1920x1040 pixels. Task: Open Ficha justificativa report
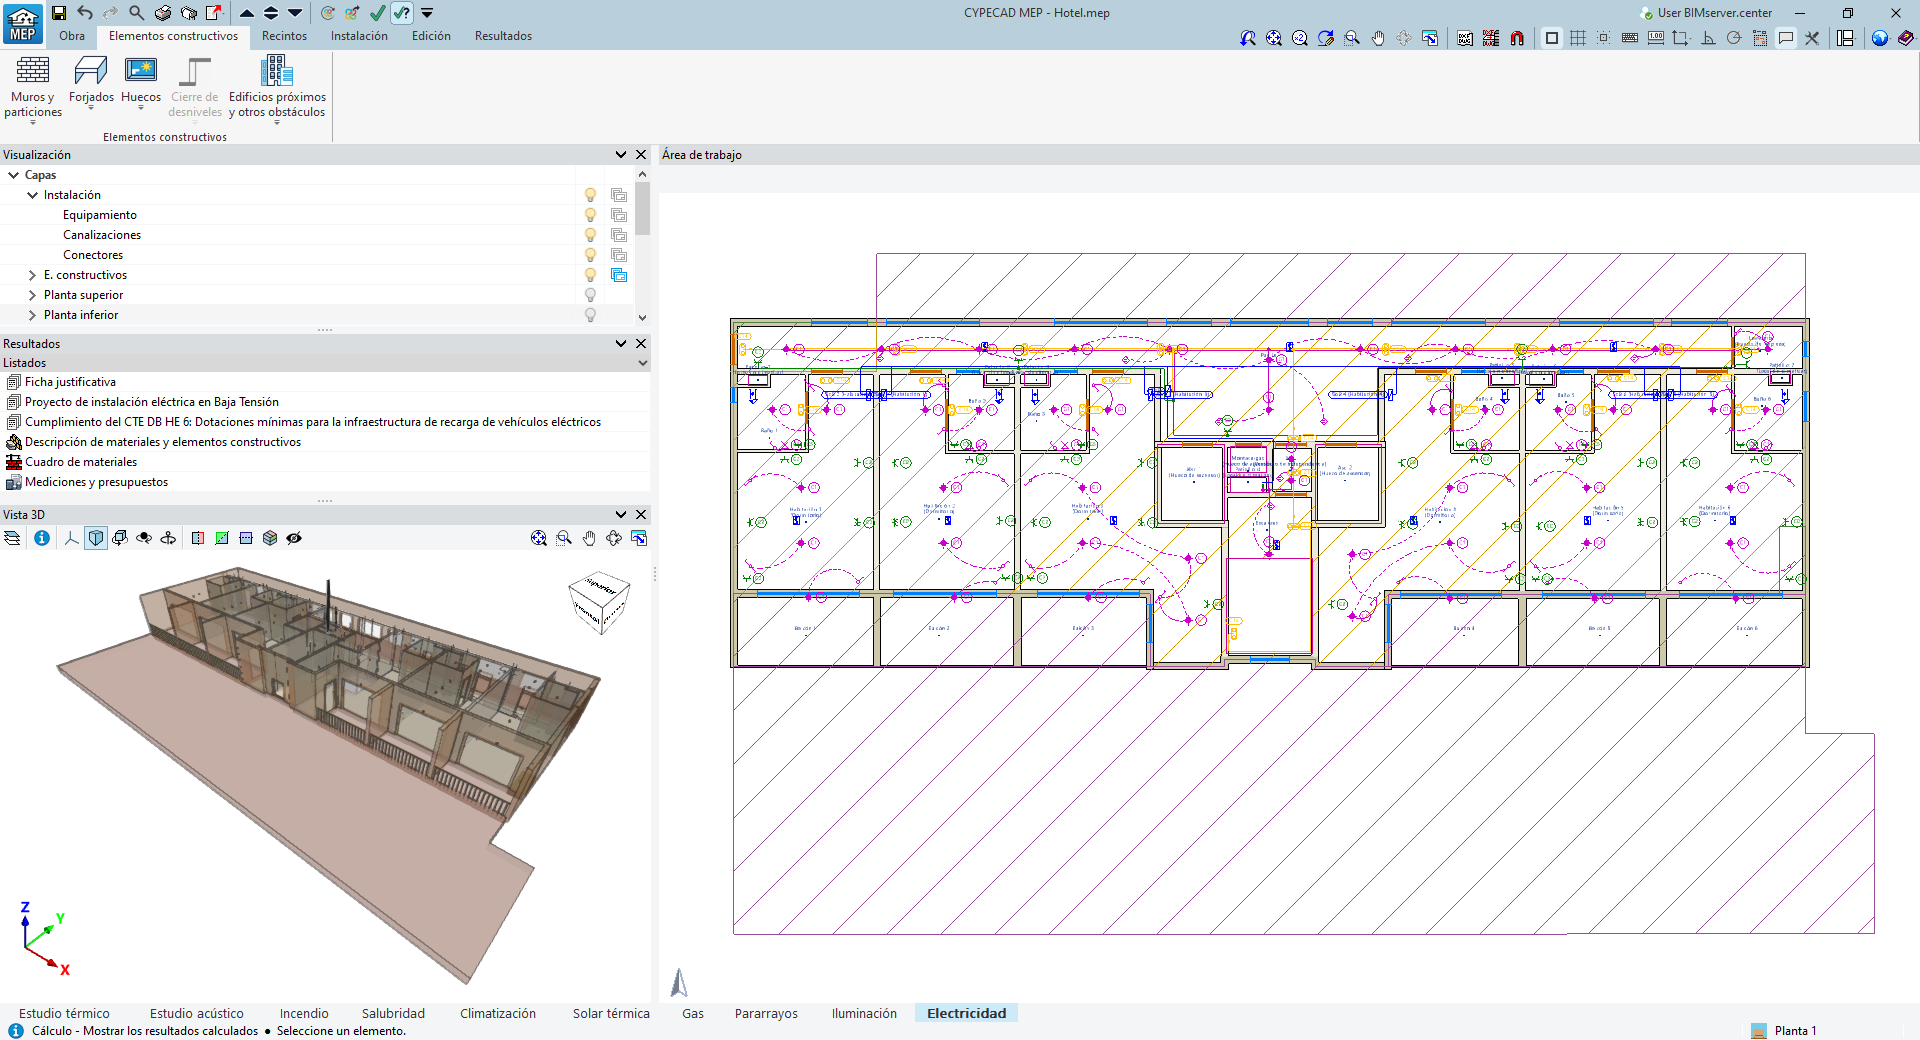(70, 382)
